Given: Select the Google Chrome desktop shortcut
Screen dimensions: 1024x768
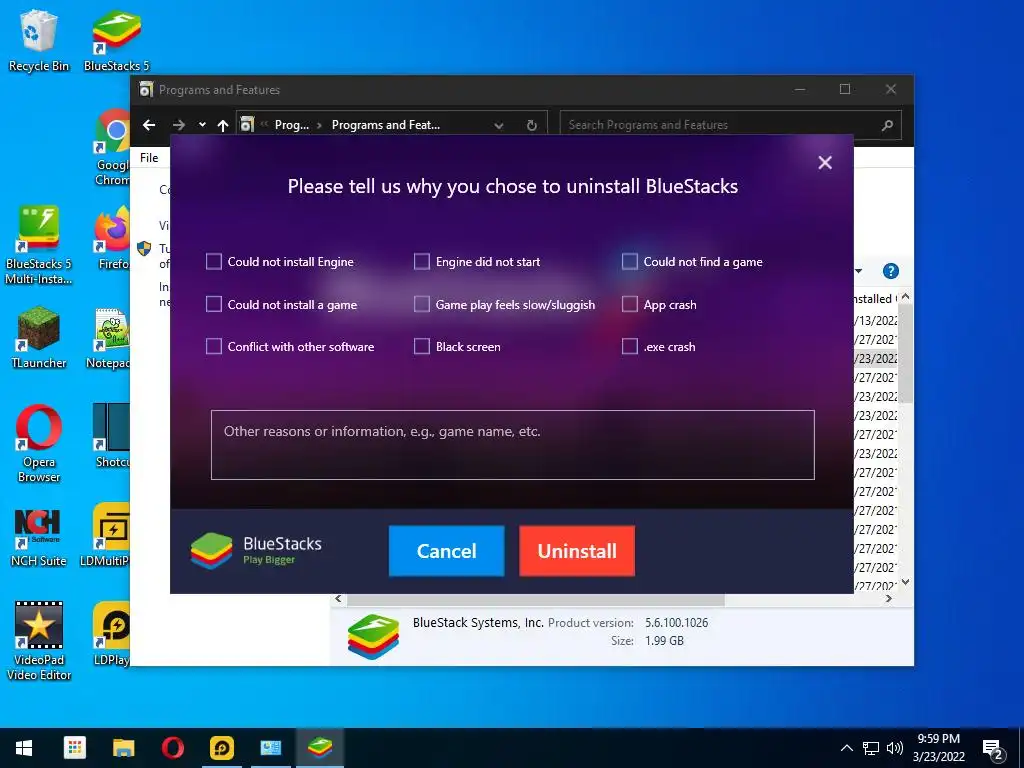Looking at the screenshot, I should tap(112, 148).
